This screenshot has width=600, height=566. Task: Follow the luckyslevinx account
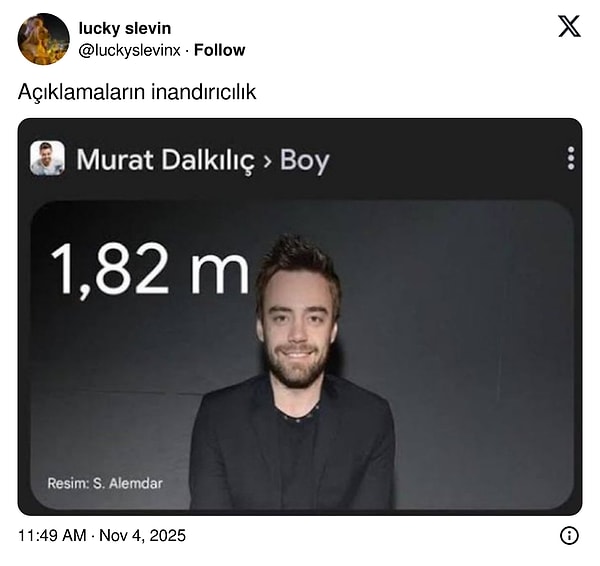click(x=219, y=50)
